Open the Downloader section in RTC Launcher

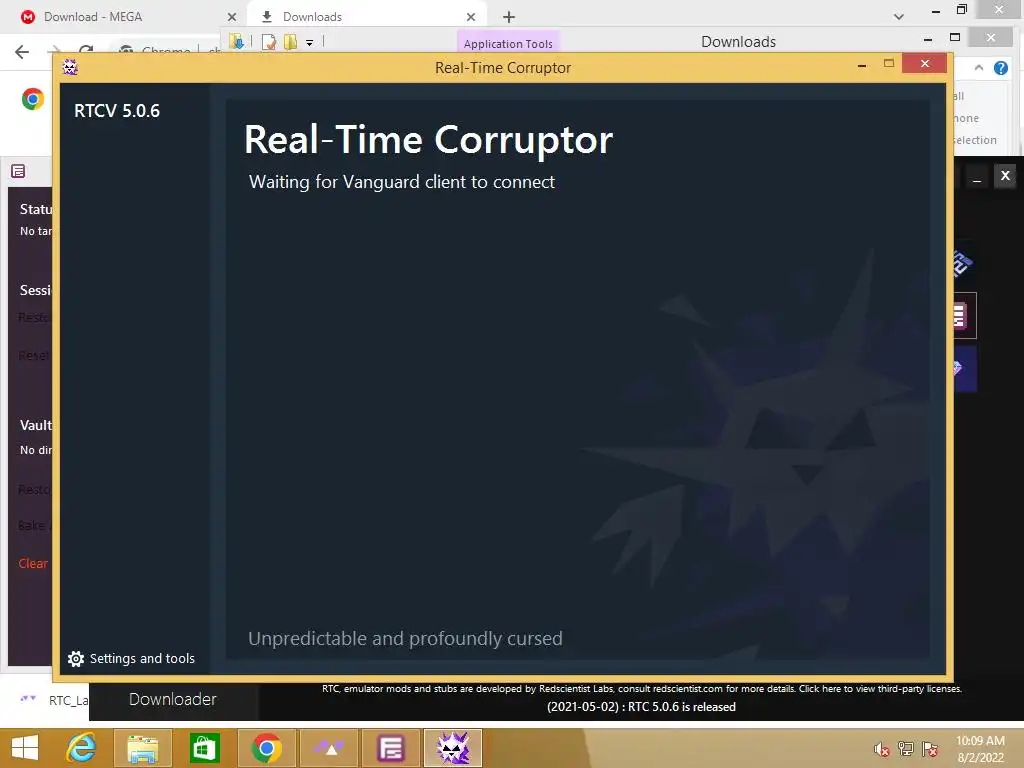click(172, 699)
